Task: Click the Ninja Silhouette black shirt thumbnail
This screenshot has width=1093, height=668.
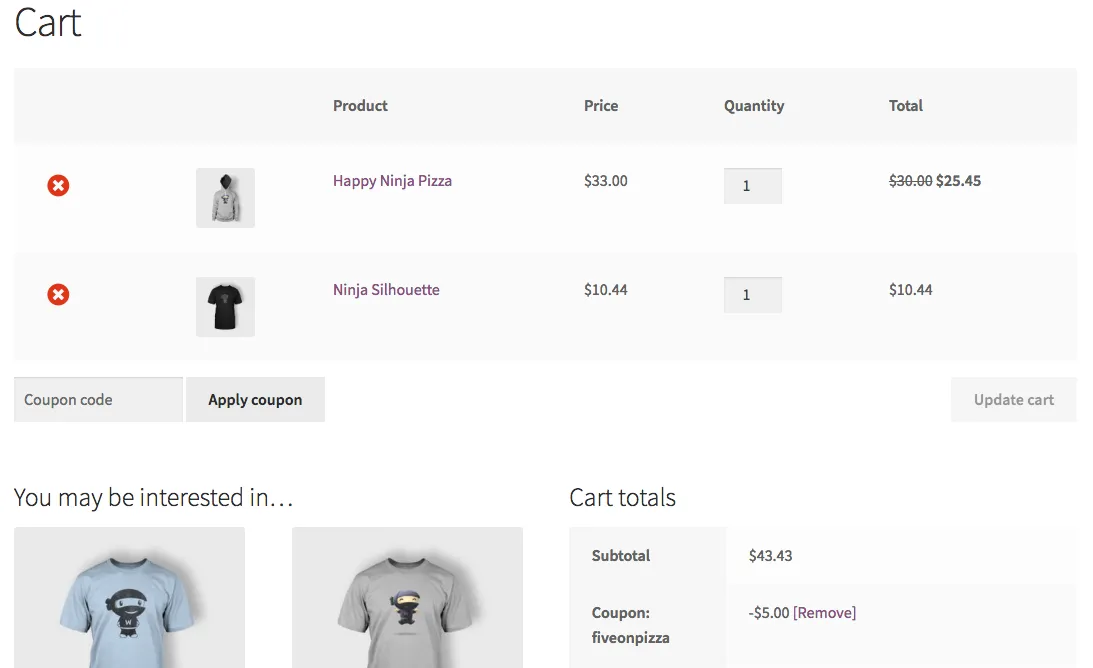Action: [x=225, y=306]
